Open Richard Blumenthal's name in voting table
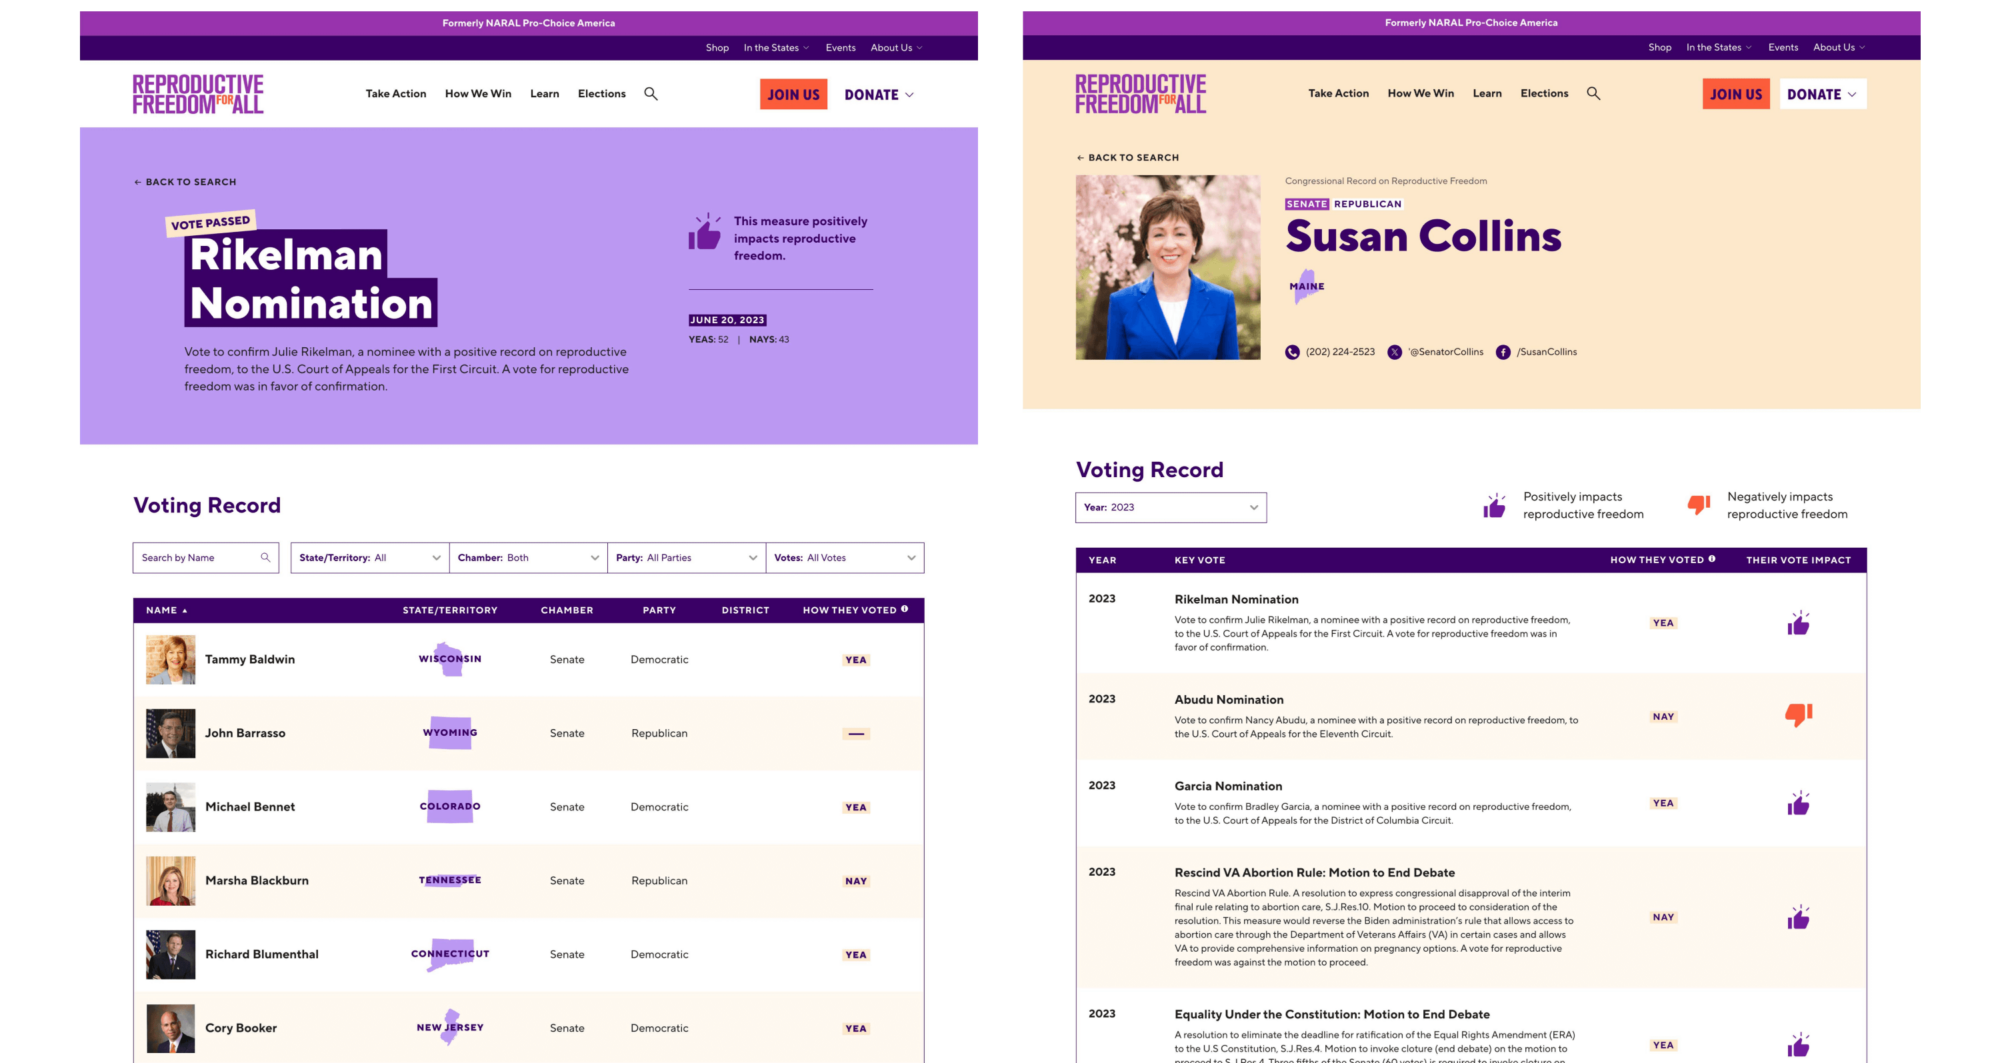This screenshot has width=2000, height=1063. point(262,954)
